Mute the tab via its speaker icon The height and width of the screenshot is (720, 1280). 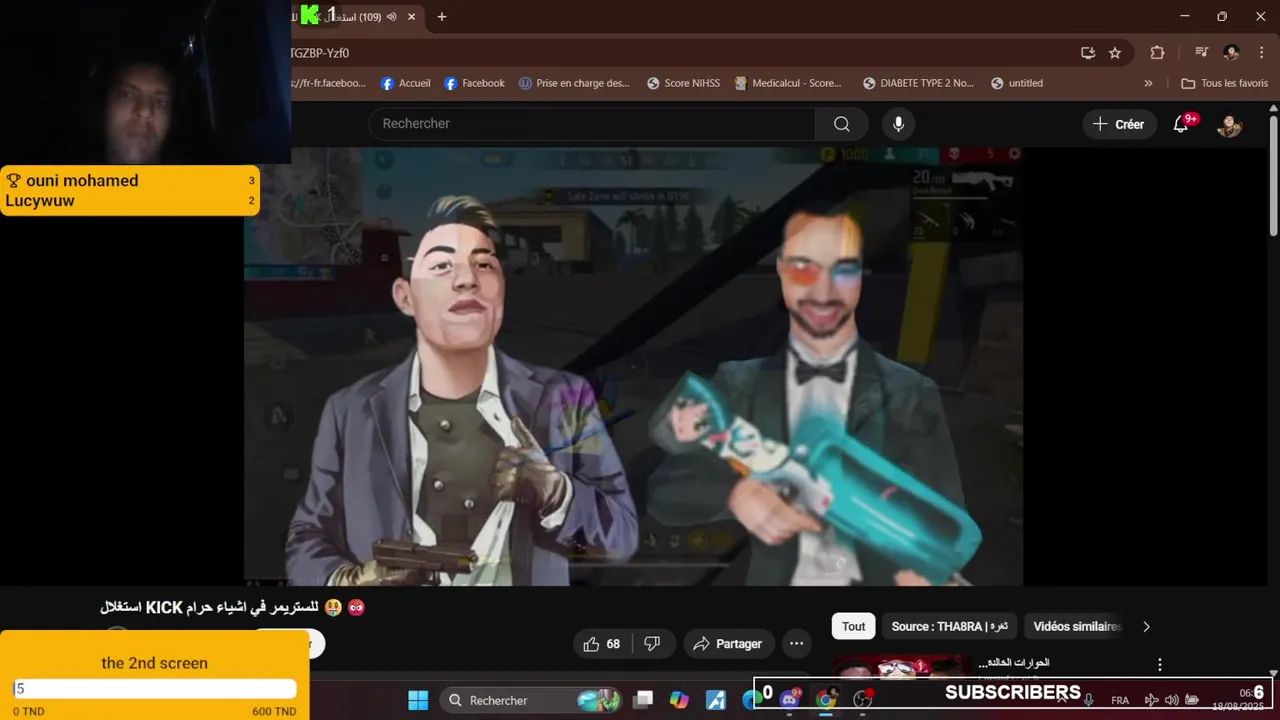point(391,17)
